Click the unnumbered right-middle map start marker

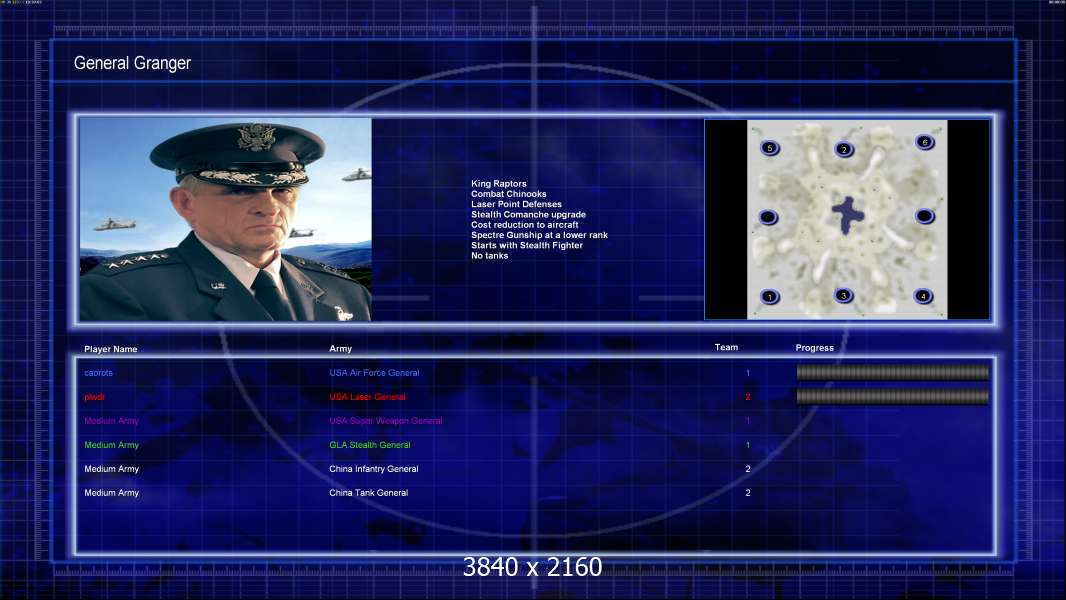925,217
